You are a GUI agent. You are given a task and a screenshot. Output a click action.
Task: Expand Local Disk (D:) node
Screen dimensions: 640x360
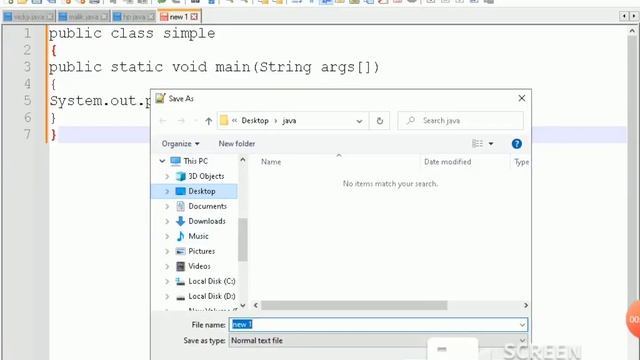coord(167,296)
